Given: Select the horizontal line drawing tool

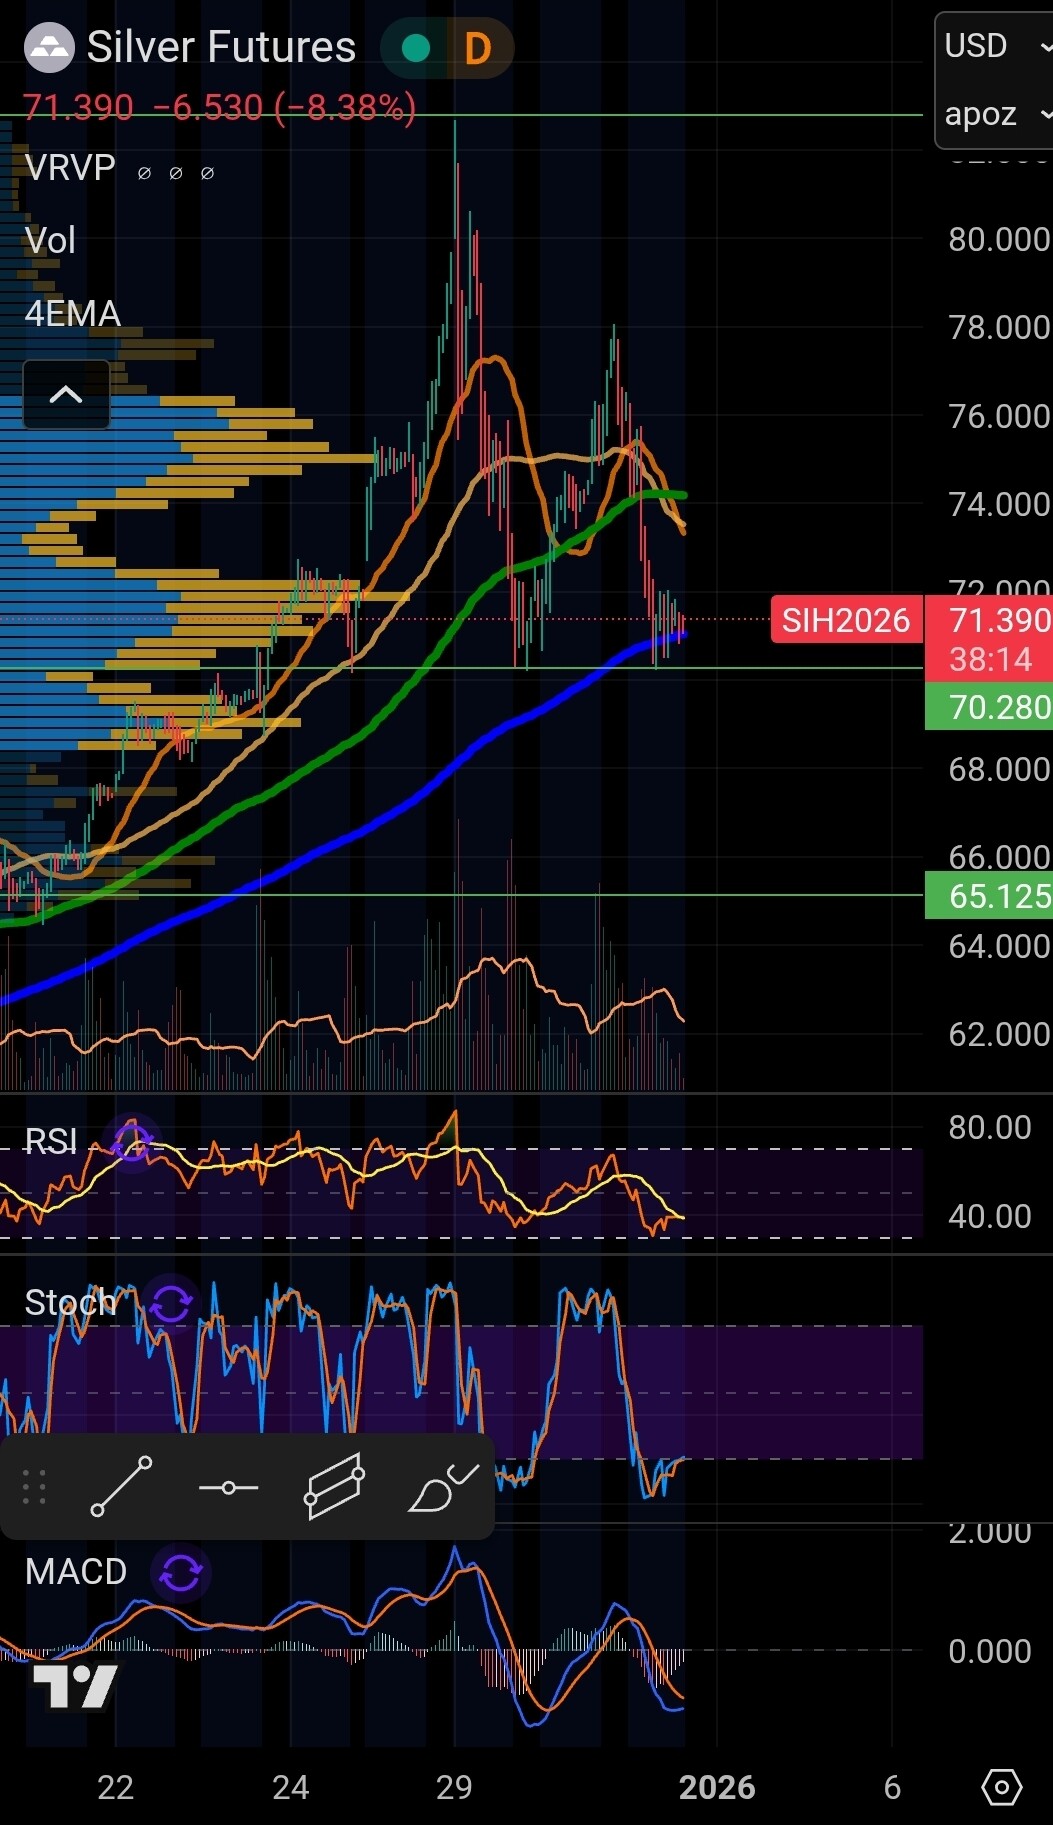Looking at the screenshot, I should click(228, 1488).
